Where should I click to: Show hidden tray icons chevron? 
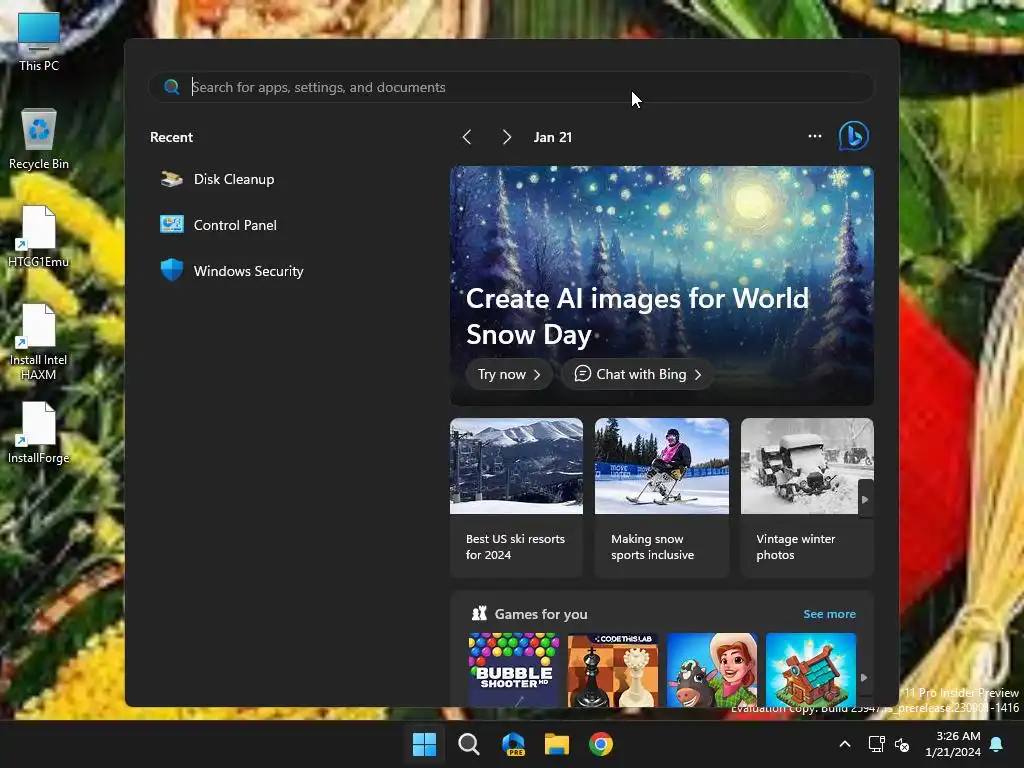[844, 744]
